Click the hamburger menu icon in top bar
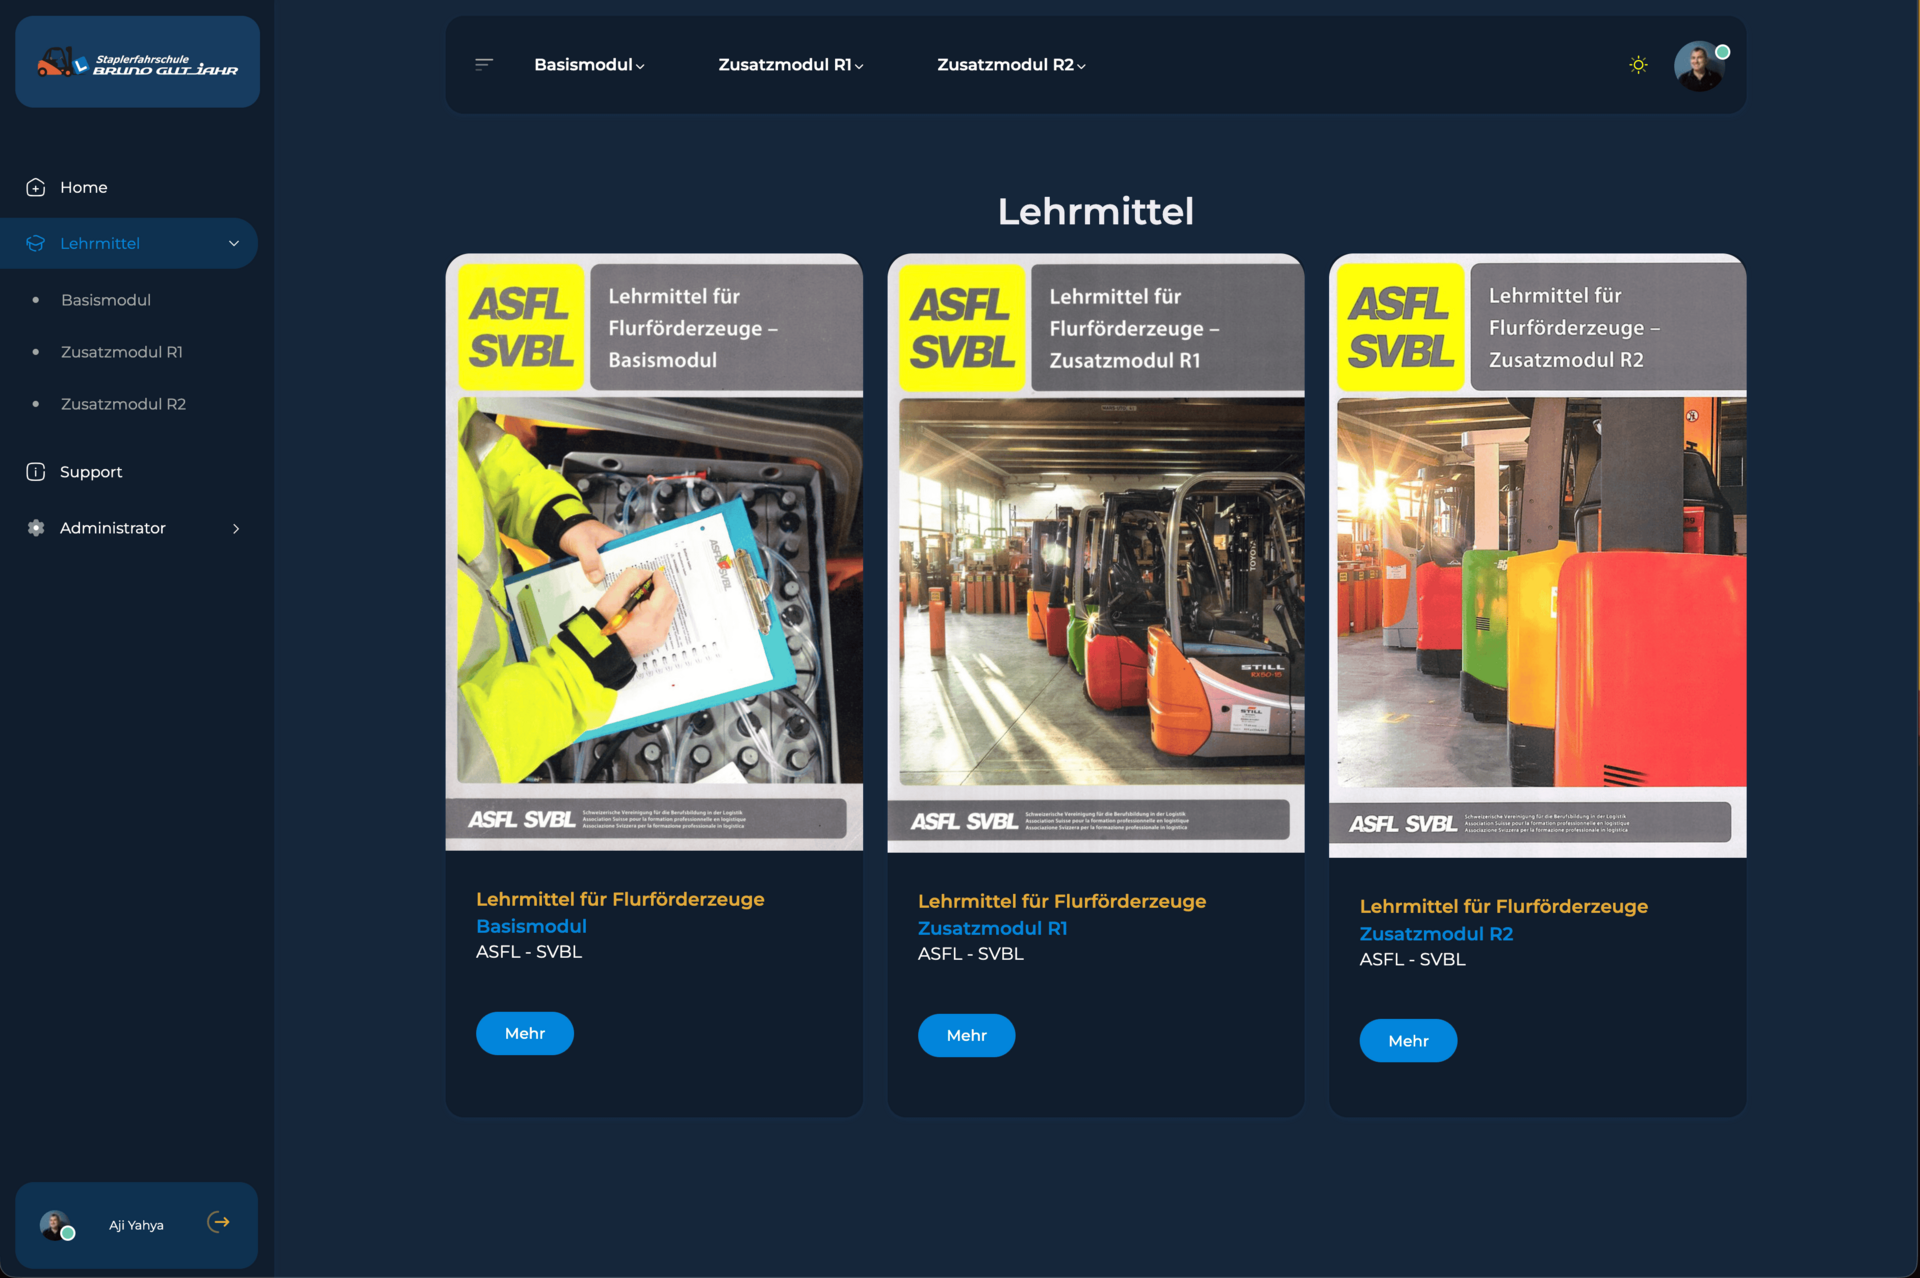Image resolution: width=1920 pixels, height=1278 pixels. pyautogui.click(x=484, y=64)
